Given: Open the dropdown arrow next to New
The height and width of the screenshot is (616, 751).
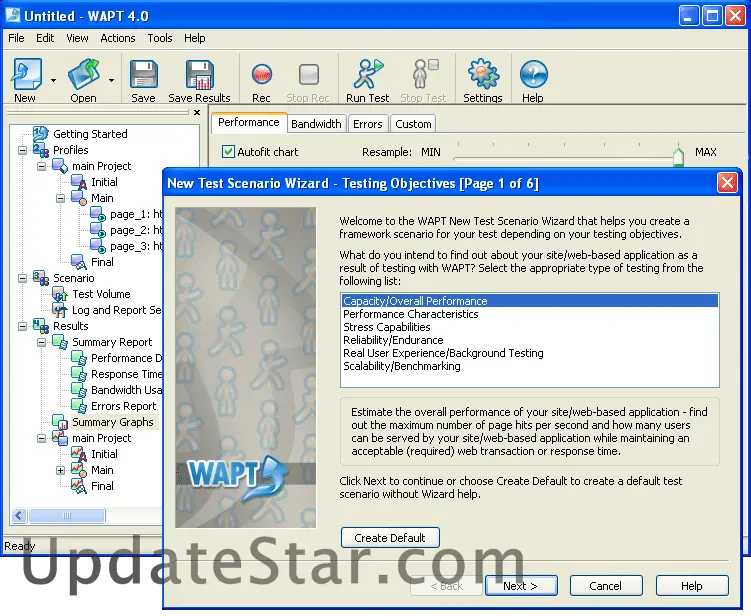Looking at the screenshot, I should pyautogui.click(x=53, y=80).
